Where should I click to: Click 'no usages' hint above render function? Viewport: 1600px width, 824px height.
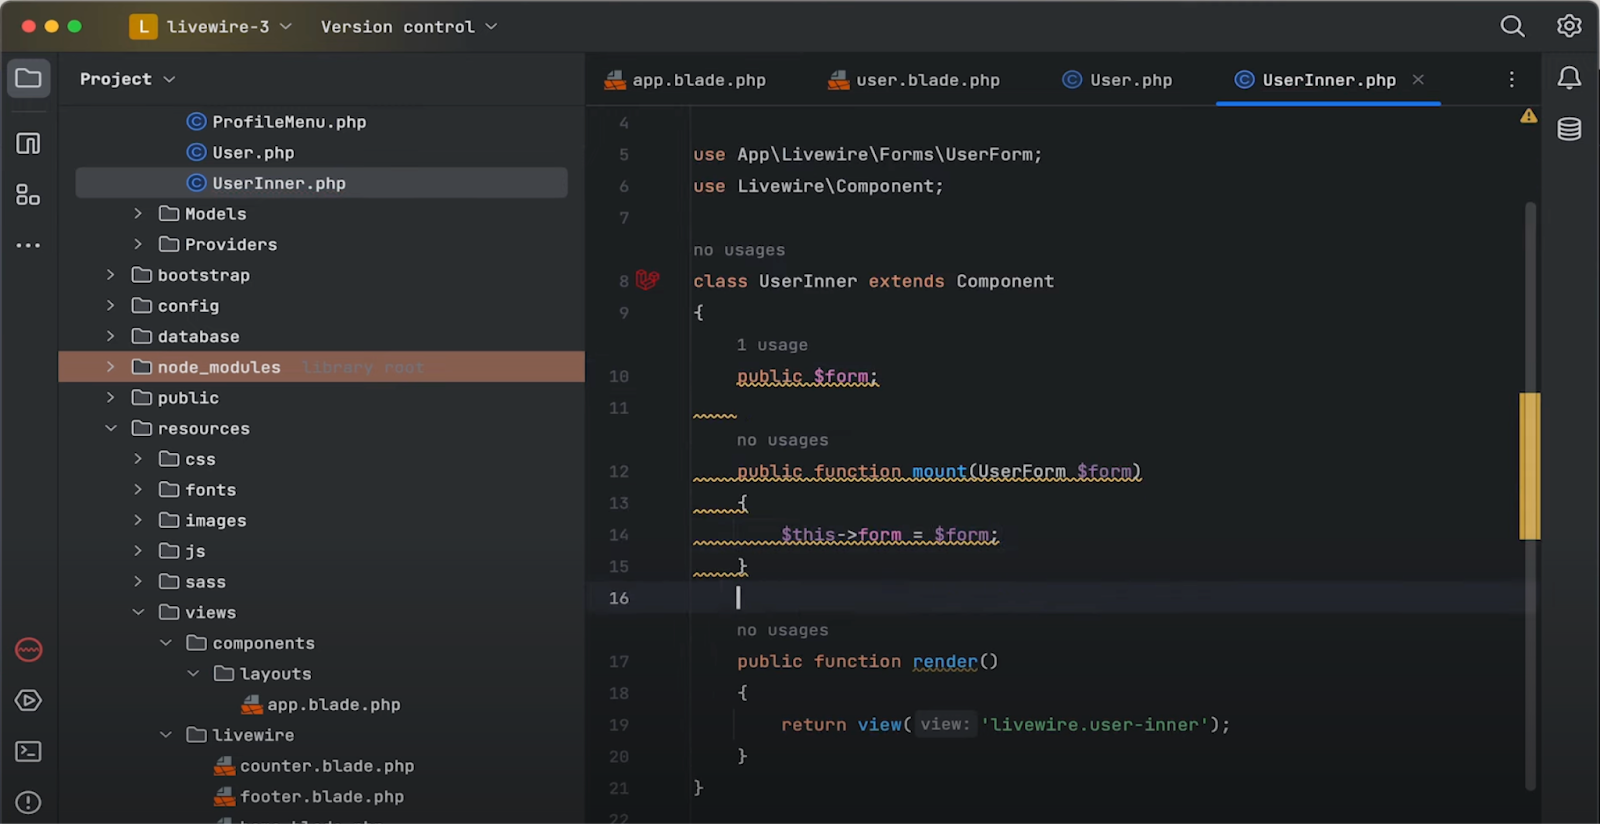coord(783,630)
